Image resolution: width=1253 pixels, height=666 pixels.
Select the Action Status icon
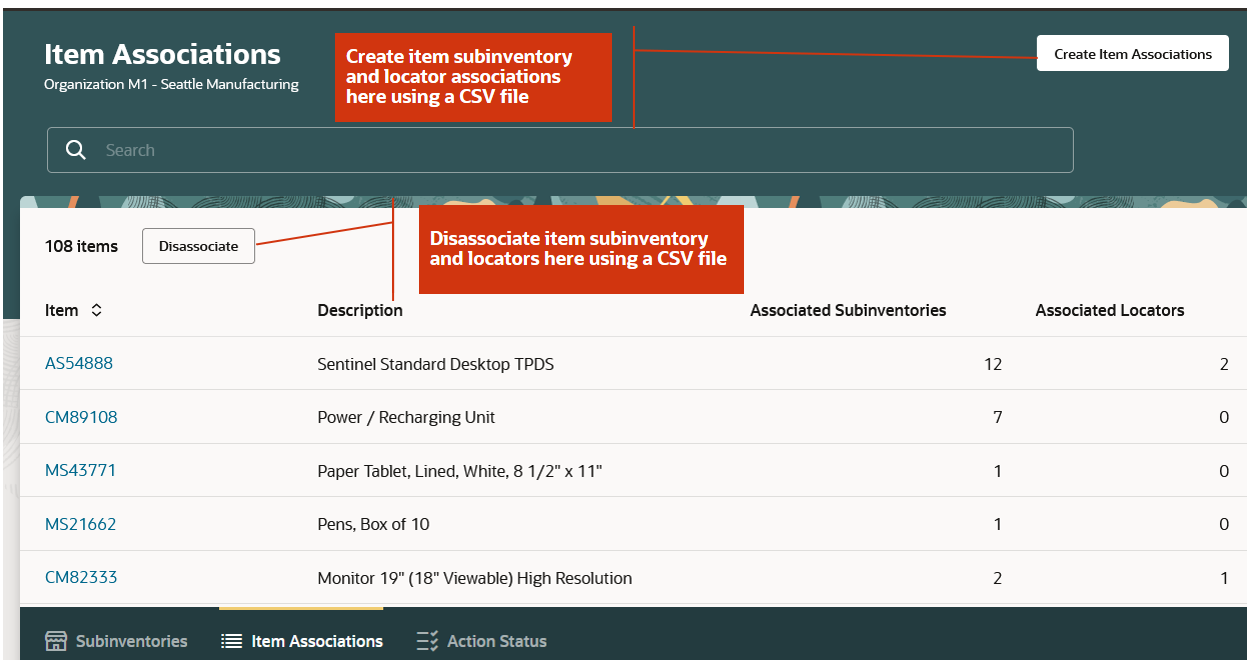coord(428,641)
